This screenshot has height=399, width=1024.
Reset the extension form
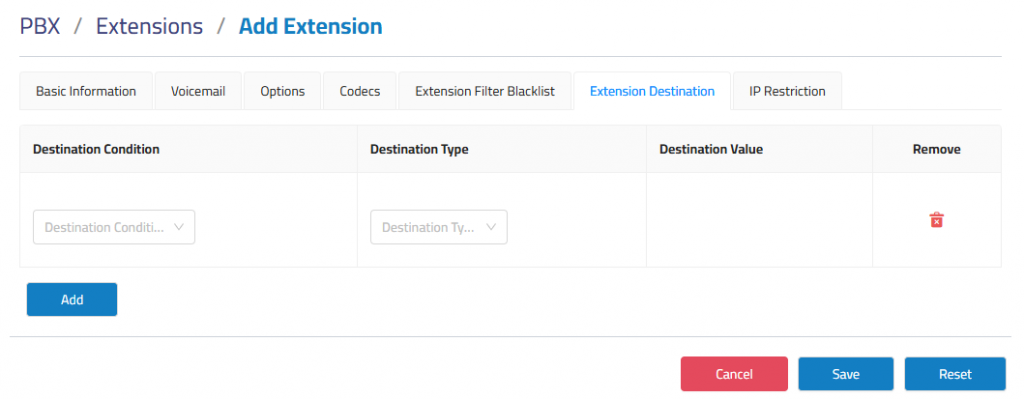[x=955, y=374]
